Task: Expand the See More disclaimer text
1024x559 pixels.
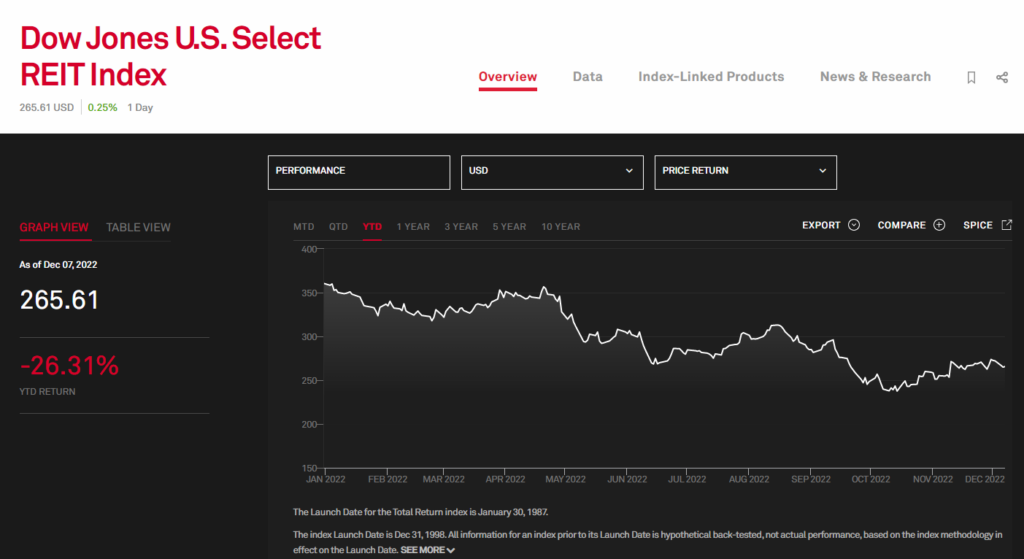Action: 427,550
